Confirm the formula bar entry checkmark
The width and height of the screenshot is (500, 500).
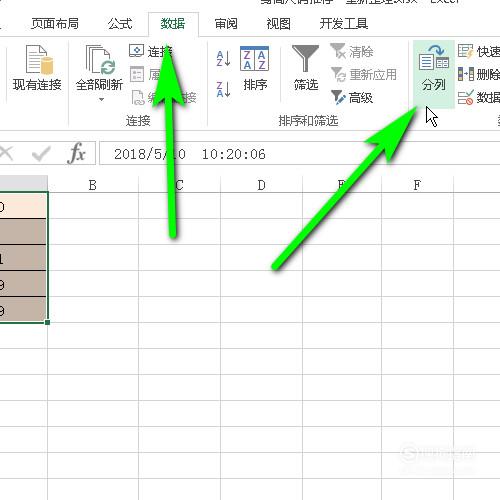(x=41, y=154)
